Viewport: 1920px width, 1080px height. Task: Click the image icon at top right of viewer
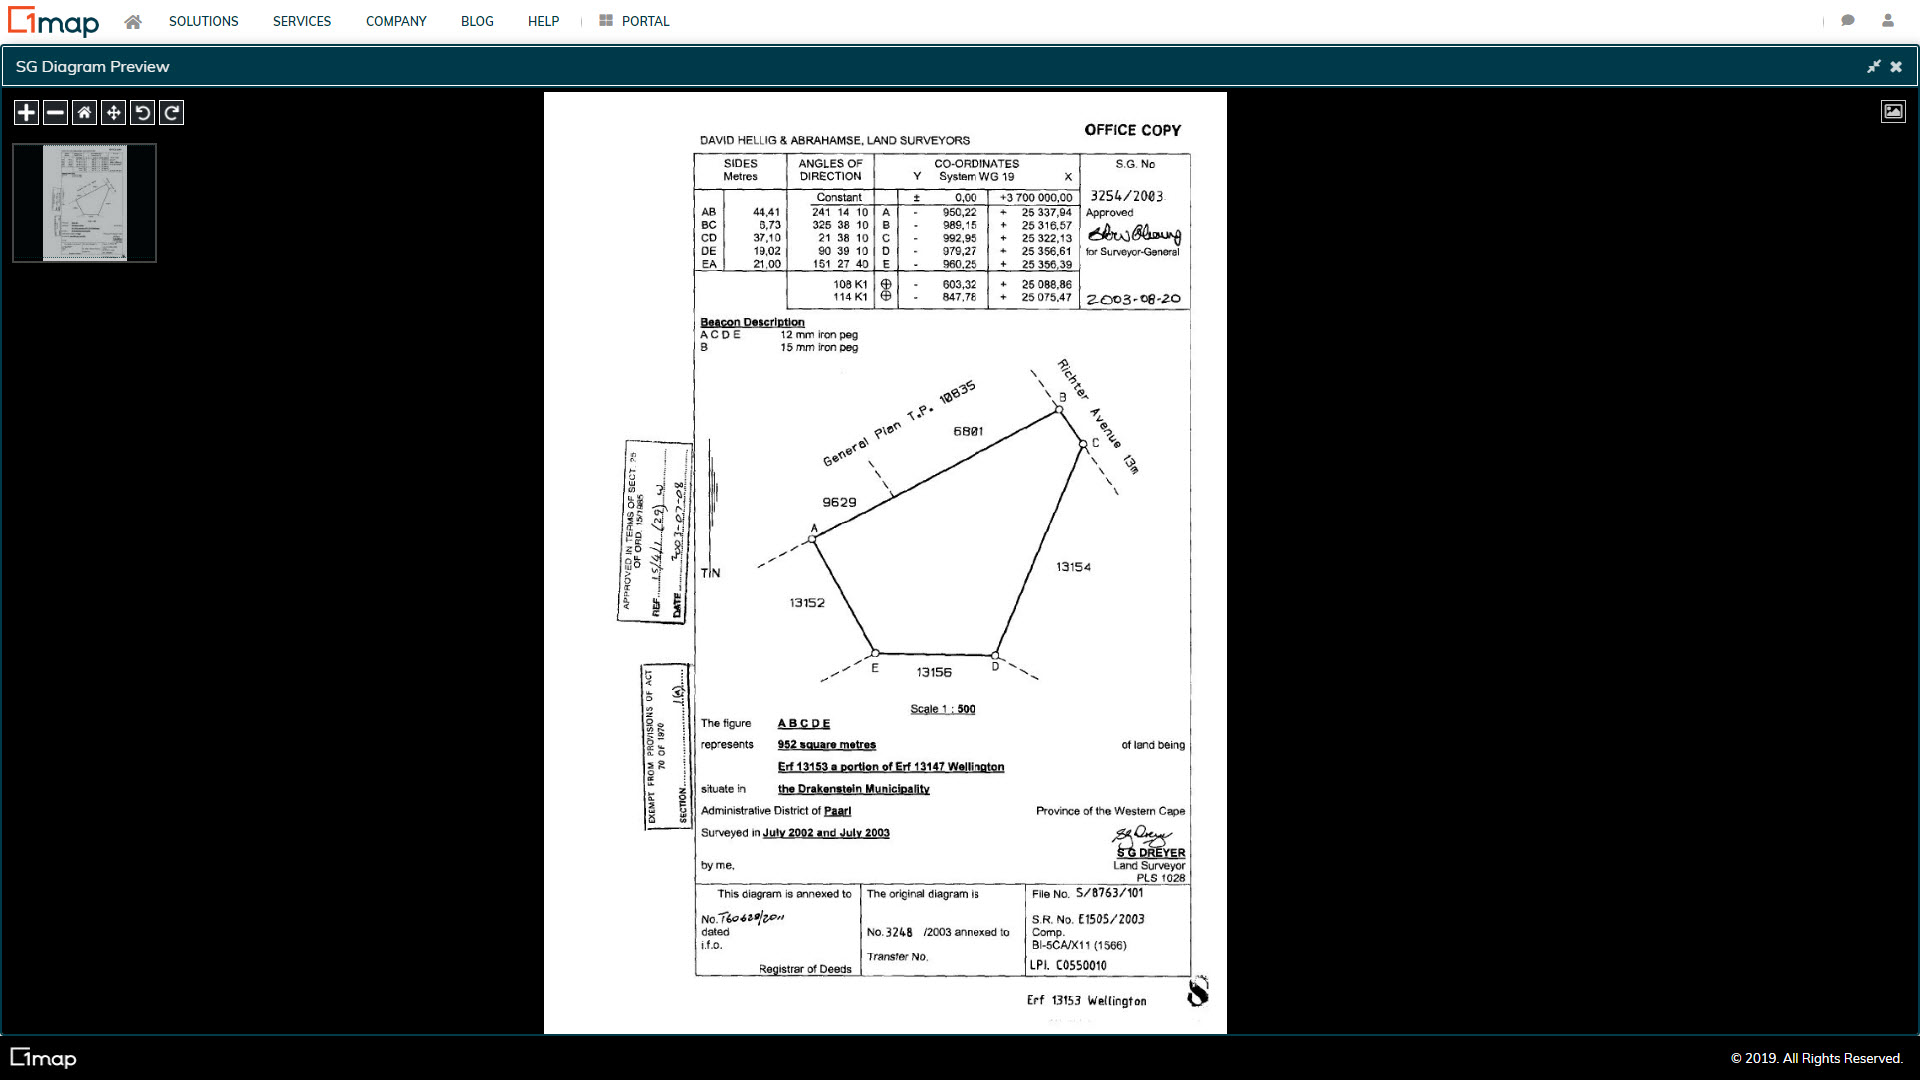(1893, 112)
